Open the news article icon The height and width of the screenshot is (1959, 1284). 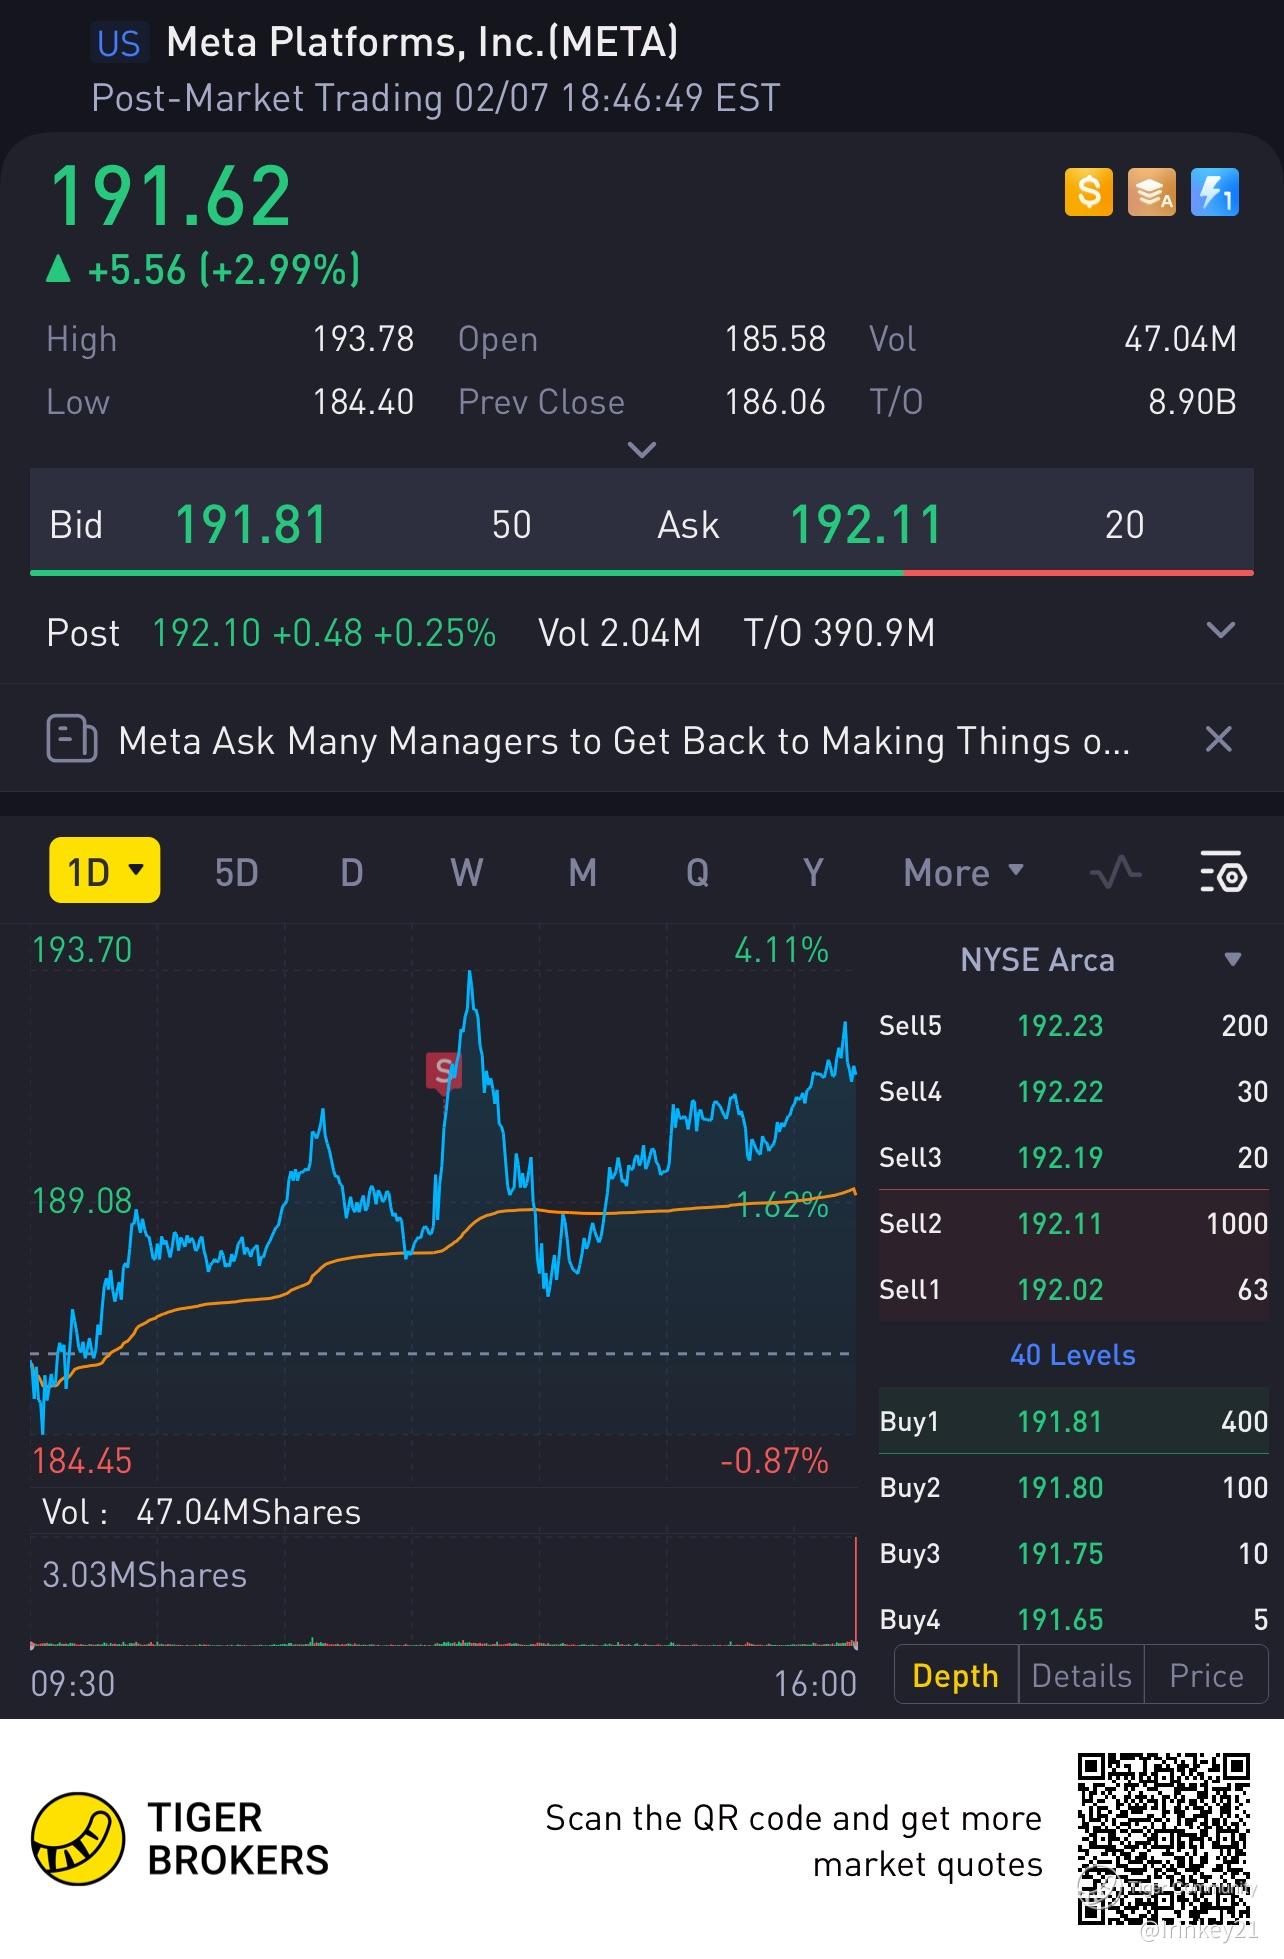point(72,740)
